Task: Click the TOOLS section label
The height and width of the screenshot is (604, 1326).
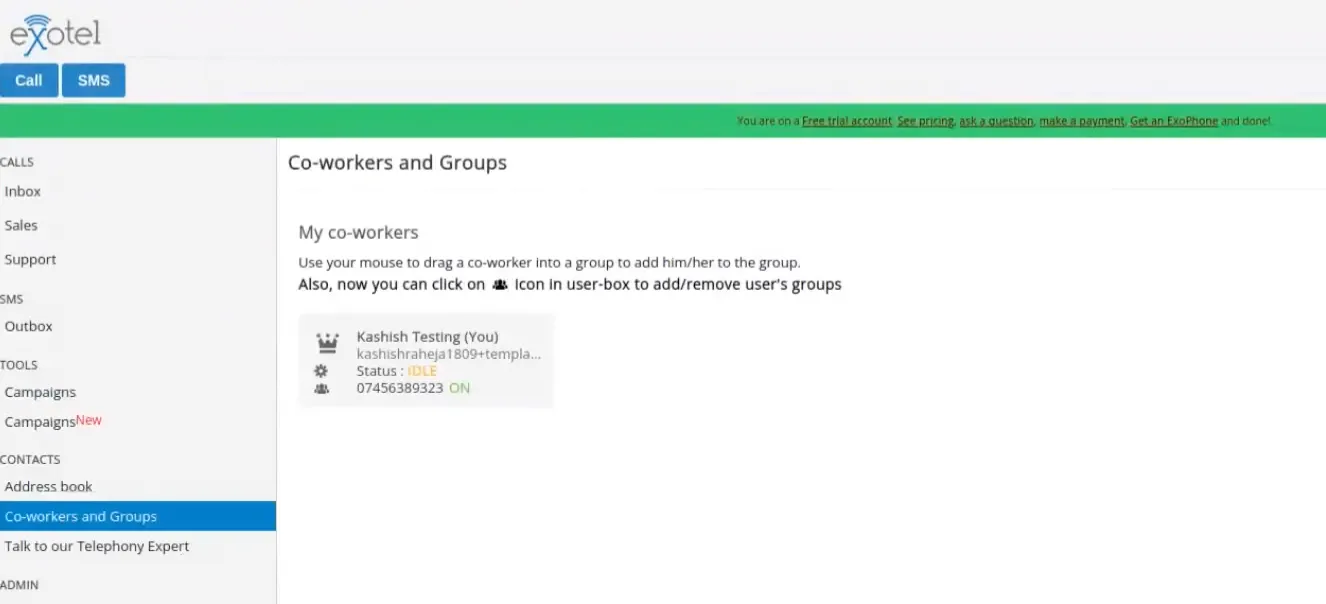Action: (x=19, y=365)
